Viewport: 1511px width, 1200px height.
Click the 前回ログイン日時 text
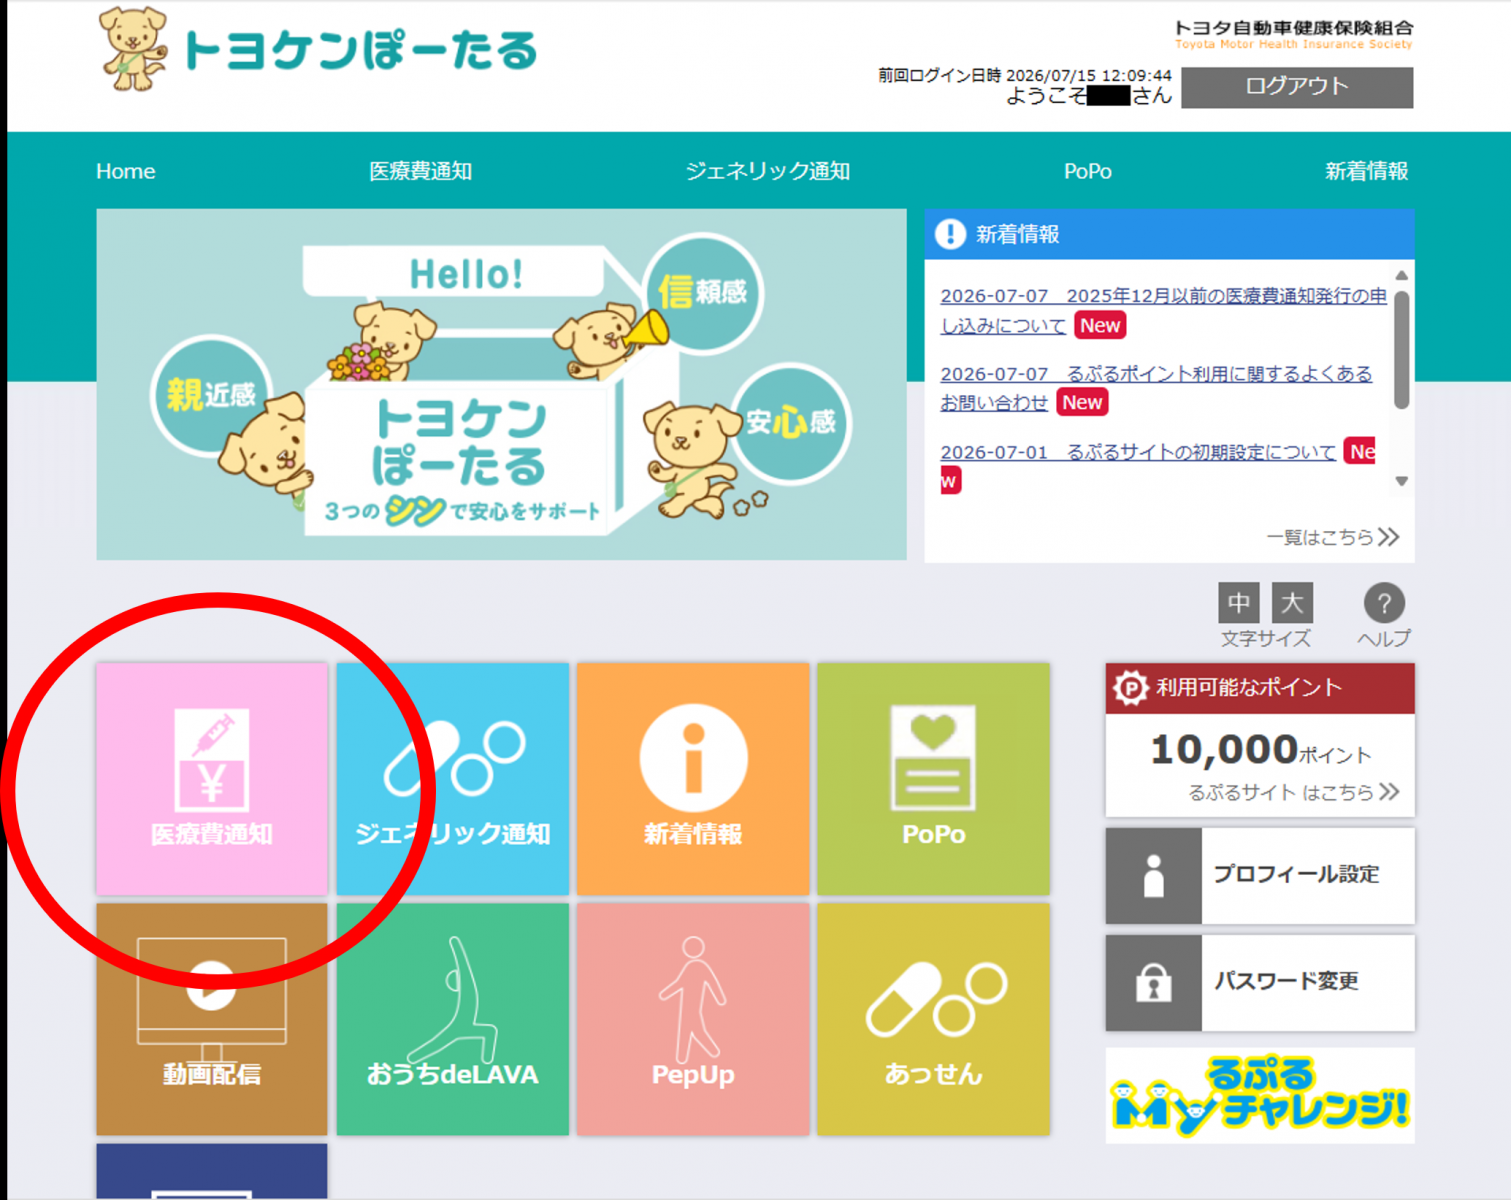(1025, 75)
